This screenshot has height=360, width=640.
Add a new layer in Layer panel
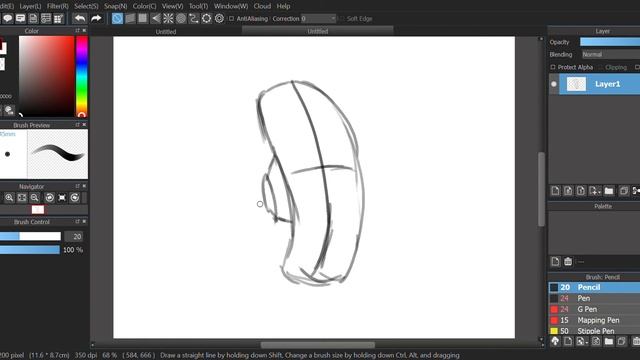tap(555, 191)
